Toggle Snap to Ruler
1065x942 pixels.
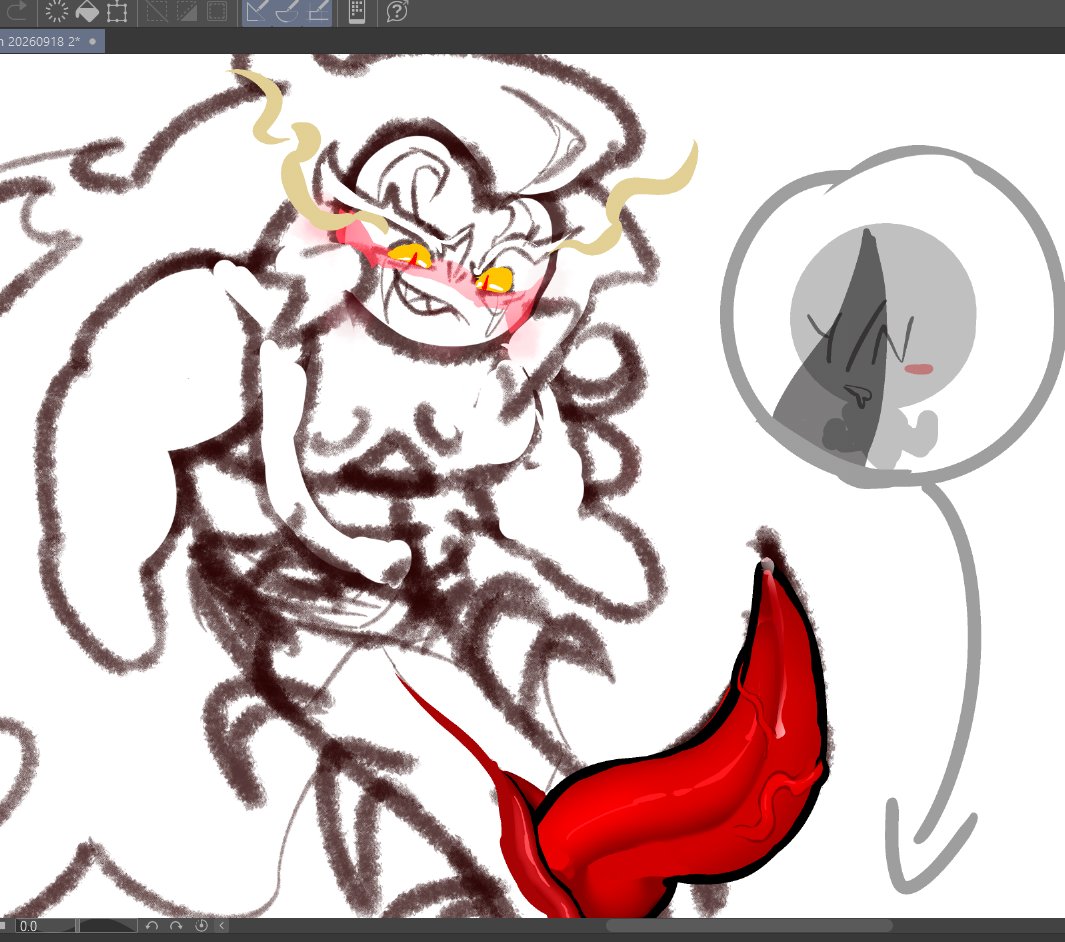pyautogui.click(x=257, y=11)
